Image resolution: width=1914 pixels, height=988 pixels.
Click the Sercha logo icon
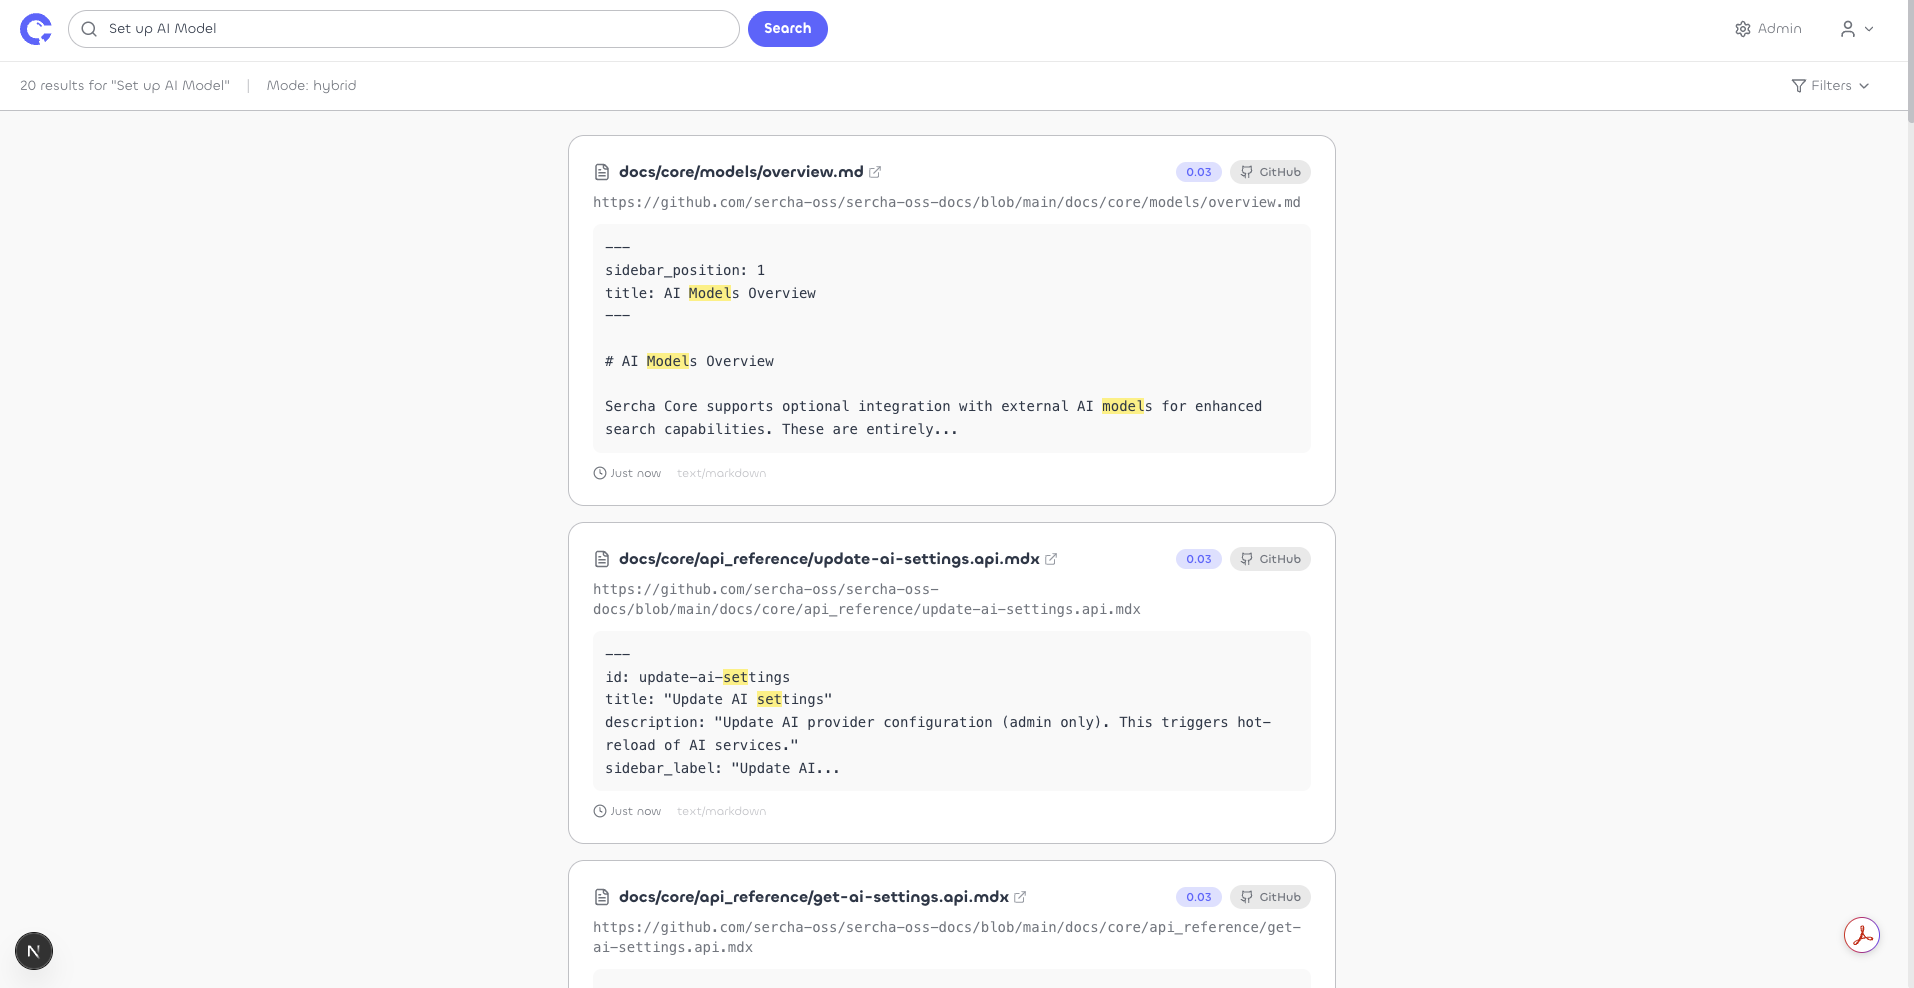[x=36, y=29]
